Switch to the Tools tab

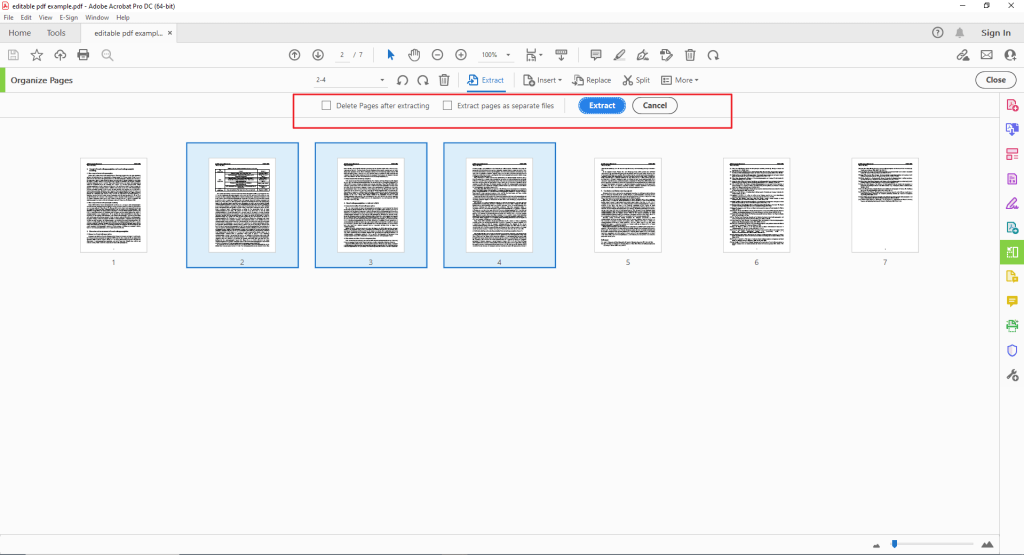(56, 33)
